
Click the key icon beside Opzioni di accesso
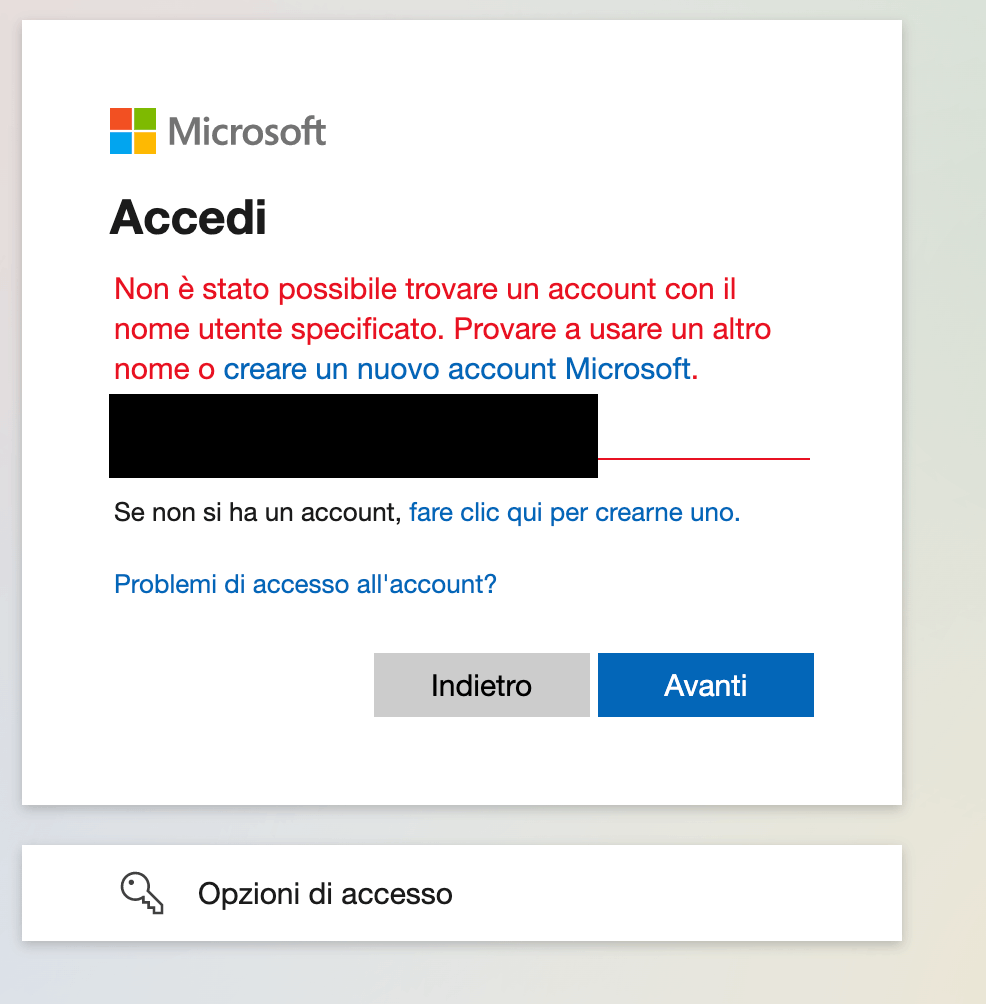click(142, 893)
